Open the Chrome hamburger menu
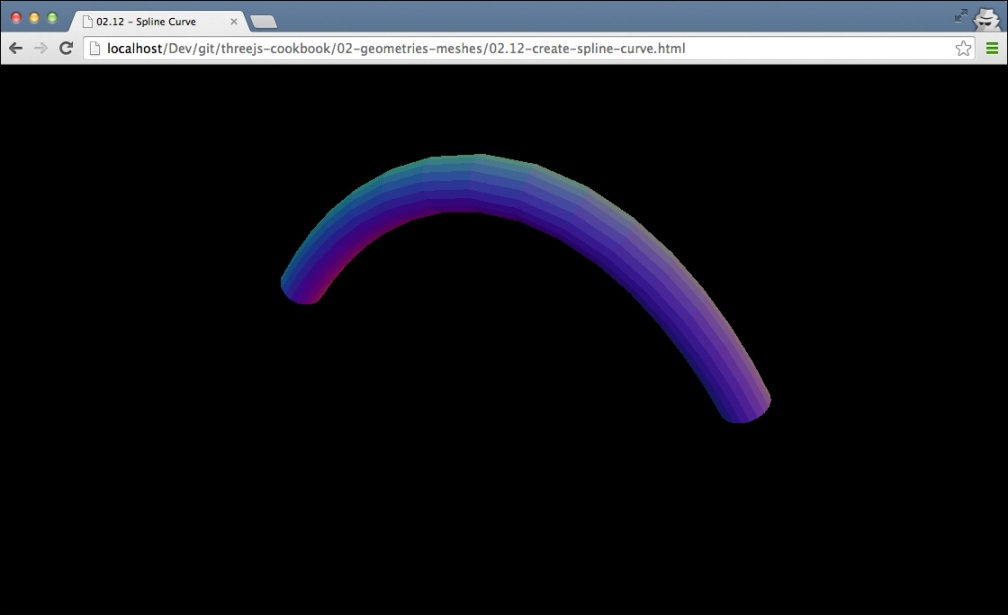The width and height of the screenshot is (1008, 615). (992, 48)
